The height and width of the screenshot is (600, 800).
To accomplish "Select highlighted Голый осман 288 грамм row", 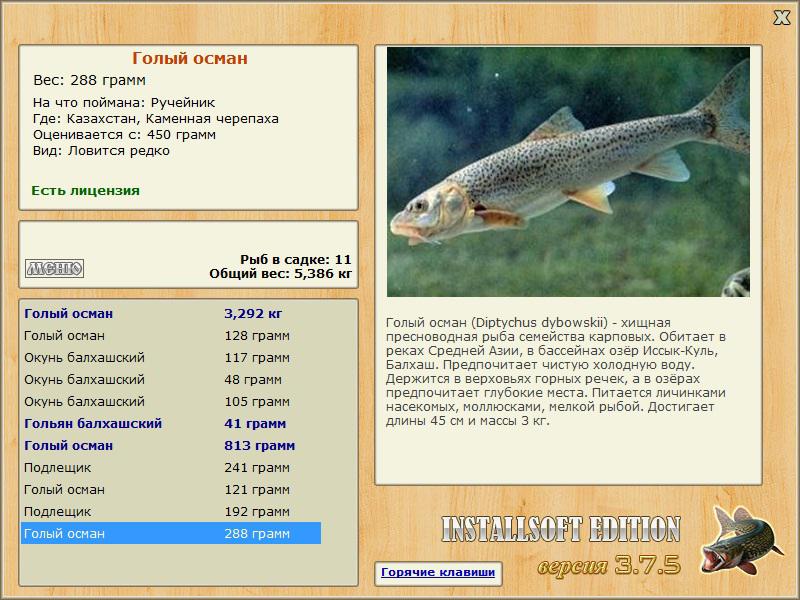I will click(171, 533).
